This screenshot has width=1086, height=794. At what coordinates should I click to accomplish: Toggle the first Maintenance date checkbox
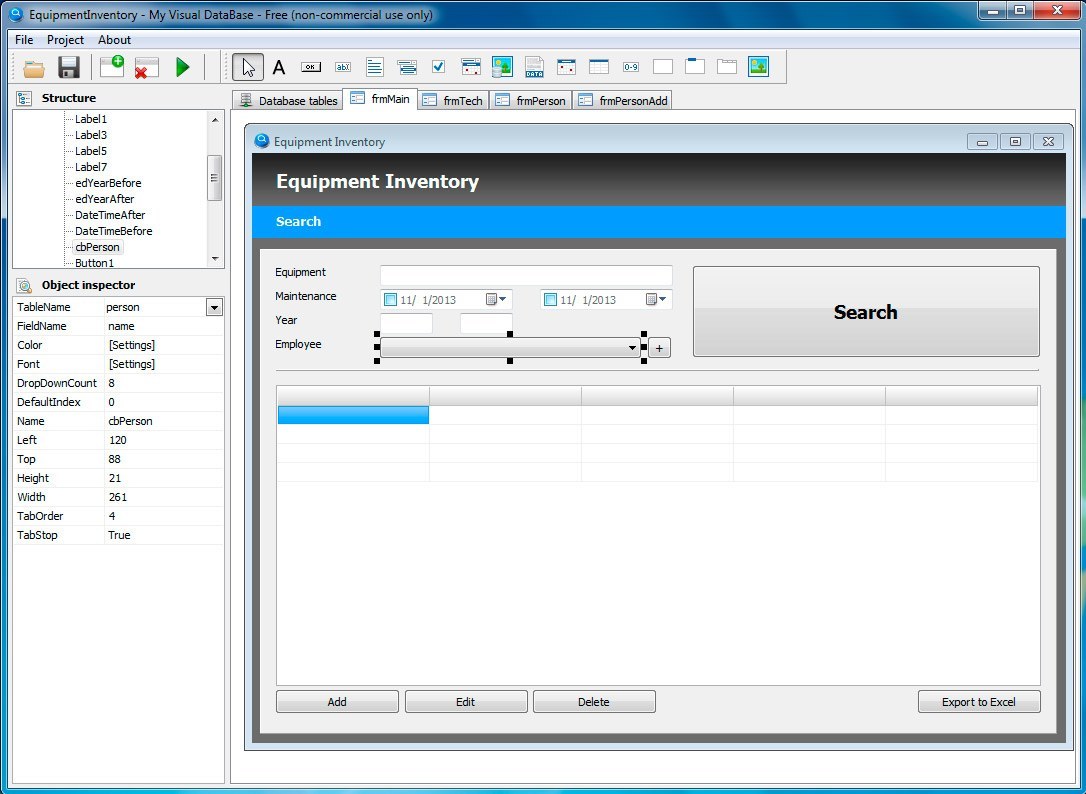point(391,300)
